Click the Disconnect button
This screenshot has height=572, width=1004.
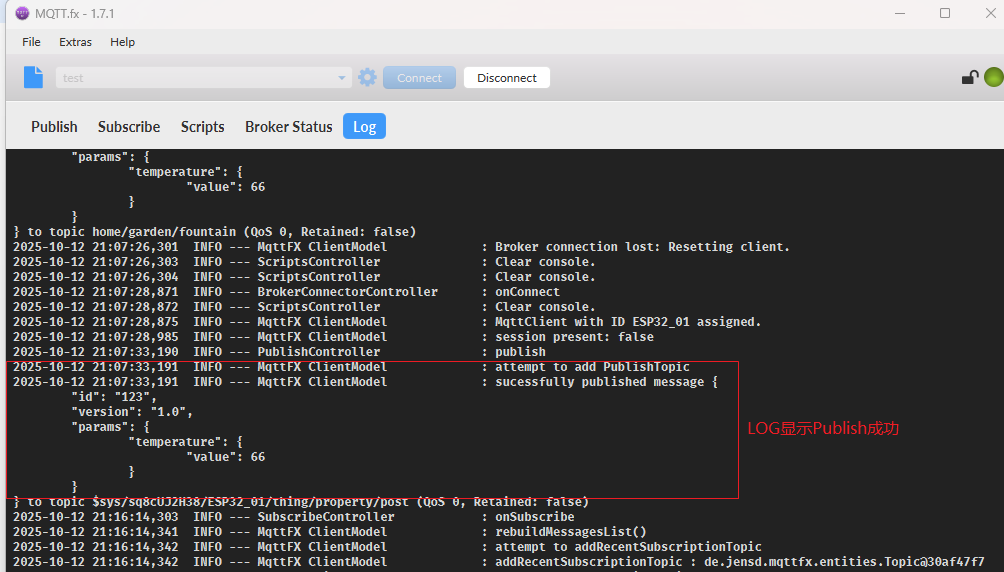coord(506,78)
